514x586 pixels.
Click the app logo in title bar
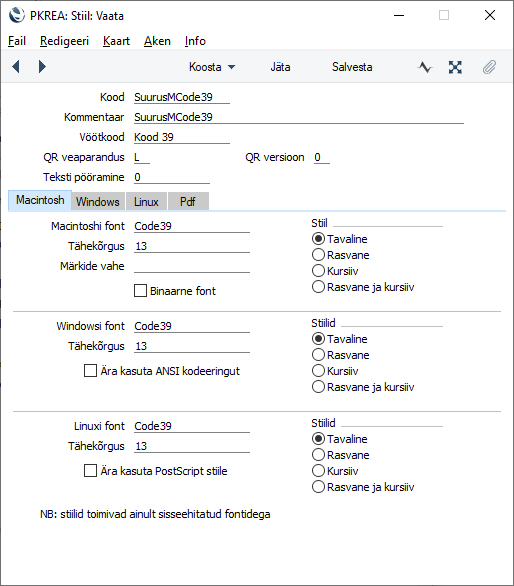pyautogui.click(x=16, y=16)
